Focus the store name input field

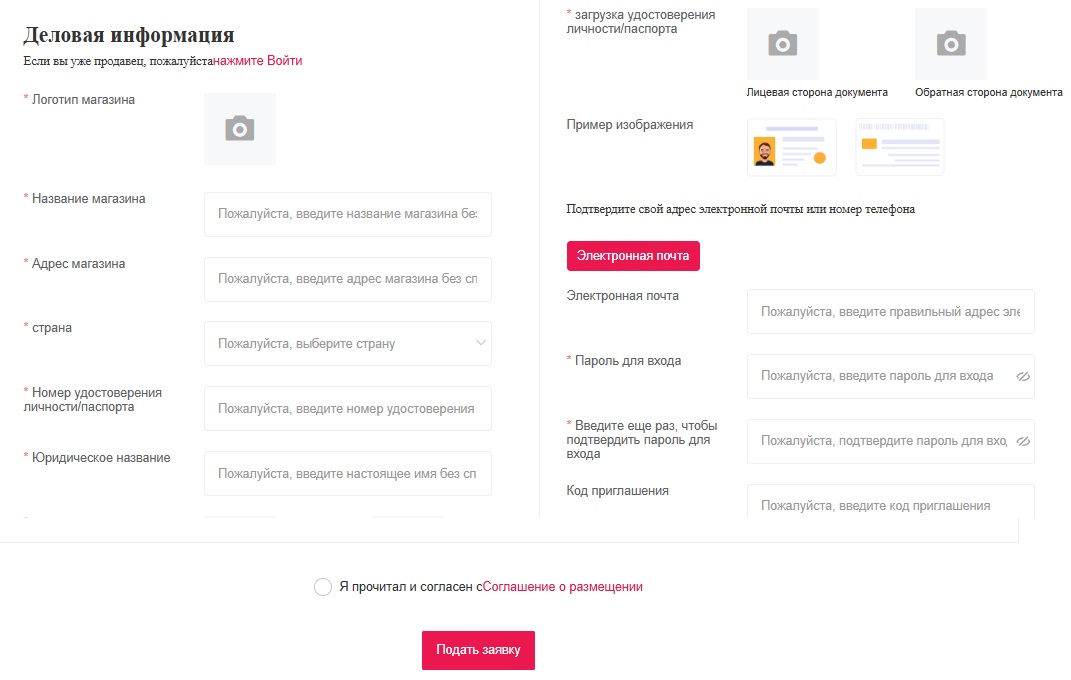(x=347, y=214)
